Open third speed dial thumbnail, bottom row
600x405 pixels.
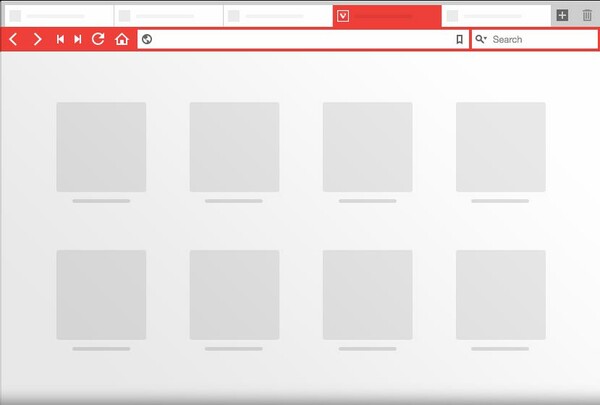(x=368, y=295)
